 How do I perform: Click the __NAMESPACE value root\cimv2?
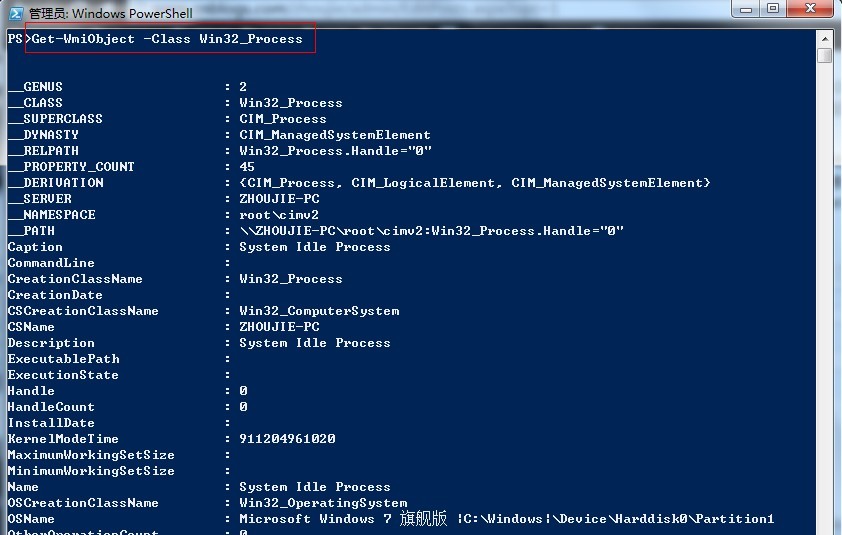(279, 215)
